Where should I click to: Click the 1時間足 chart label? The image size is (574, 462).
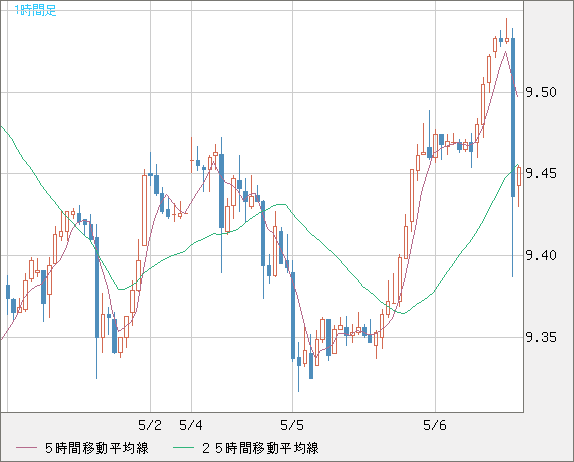pos(36,10)
